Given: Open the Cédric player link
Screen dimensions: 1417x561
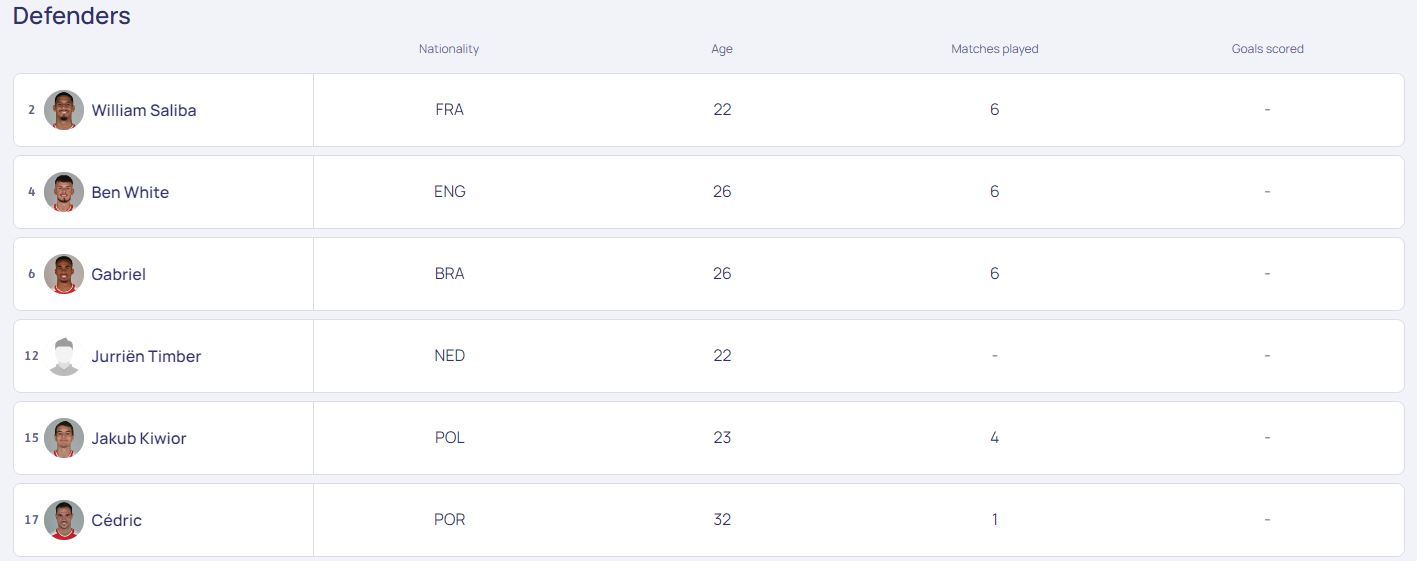Looking at the screenshot, I should tap(117, 520).
